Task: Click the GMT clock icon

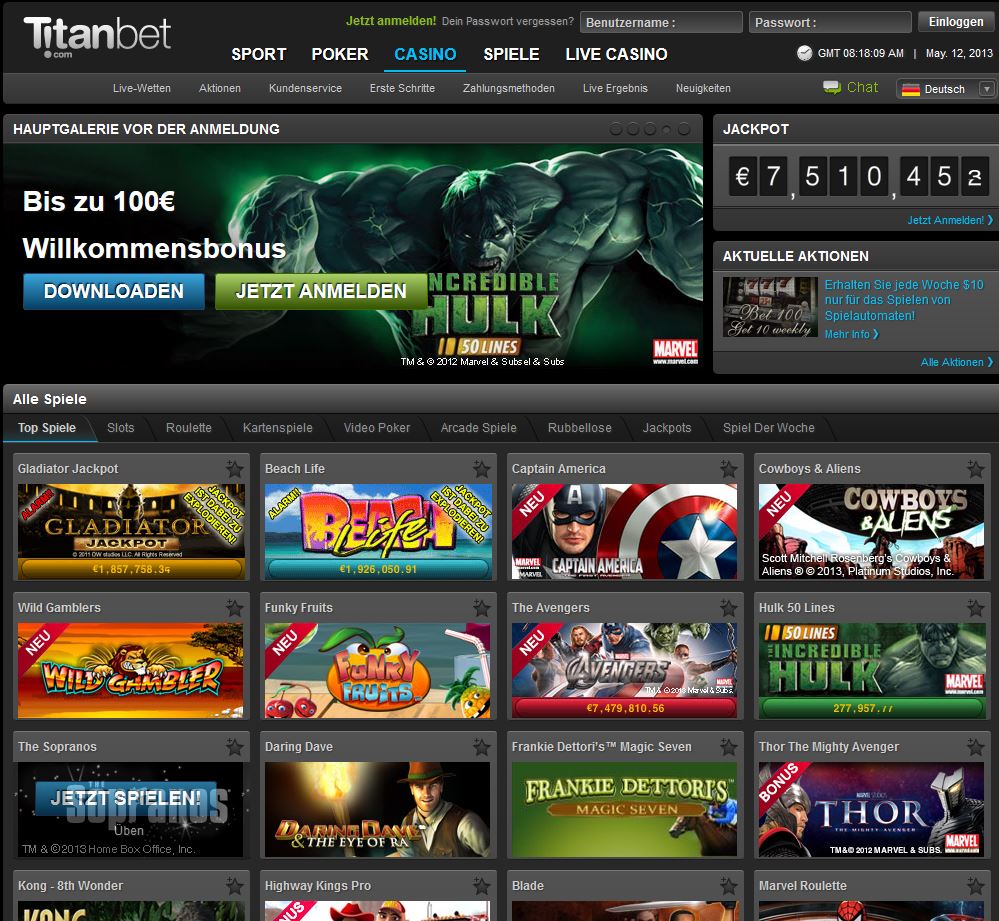Action: tap(805, 53)
